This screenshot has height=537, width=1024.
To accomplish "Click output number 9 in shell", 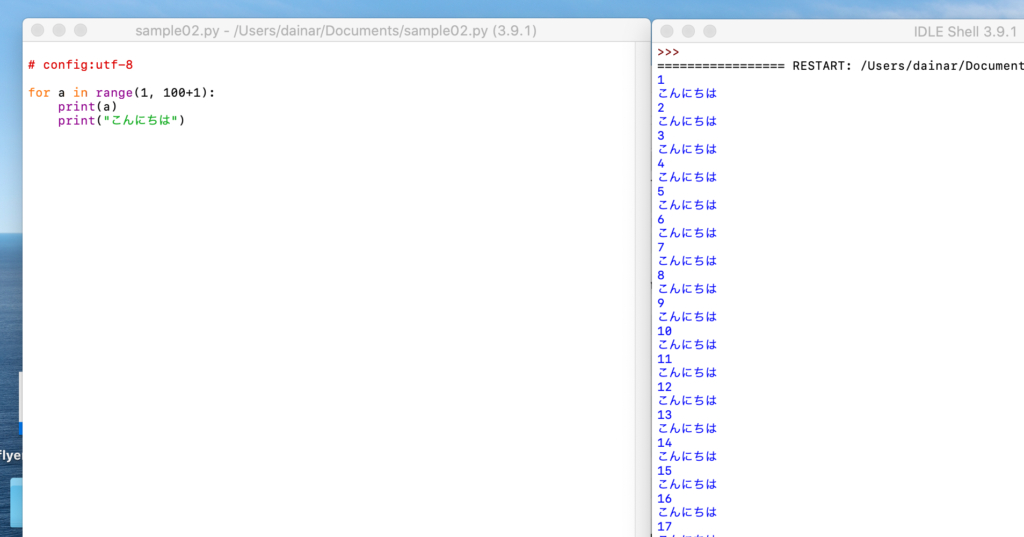I will (x=661, y=303).
